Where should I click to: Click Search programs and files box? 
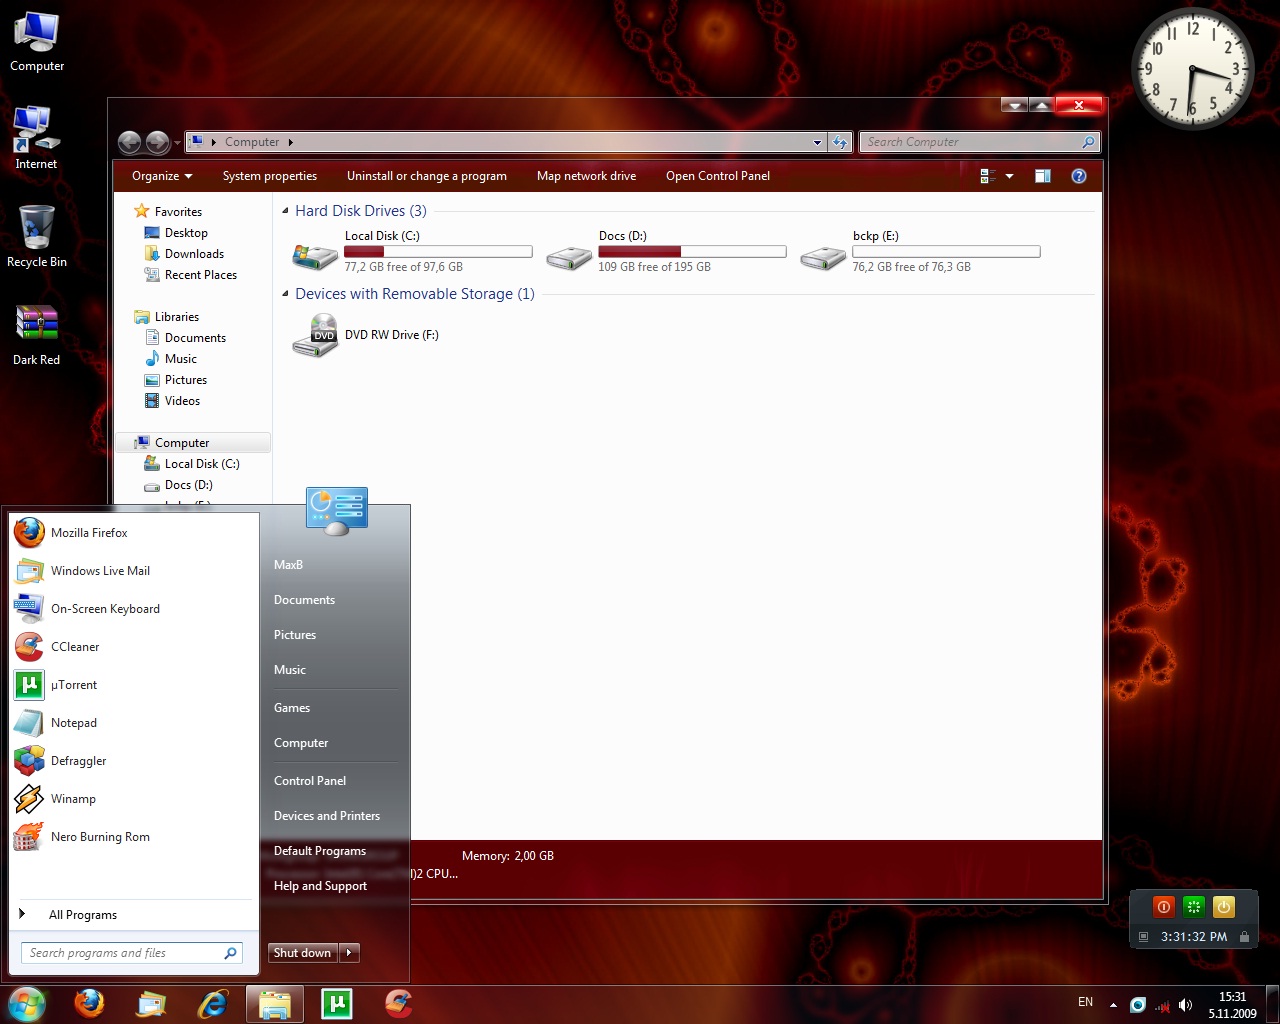132,953
